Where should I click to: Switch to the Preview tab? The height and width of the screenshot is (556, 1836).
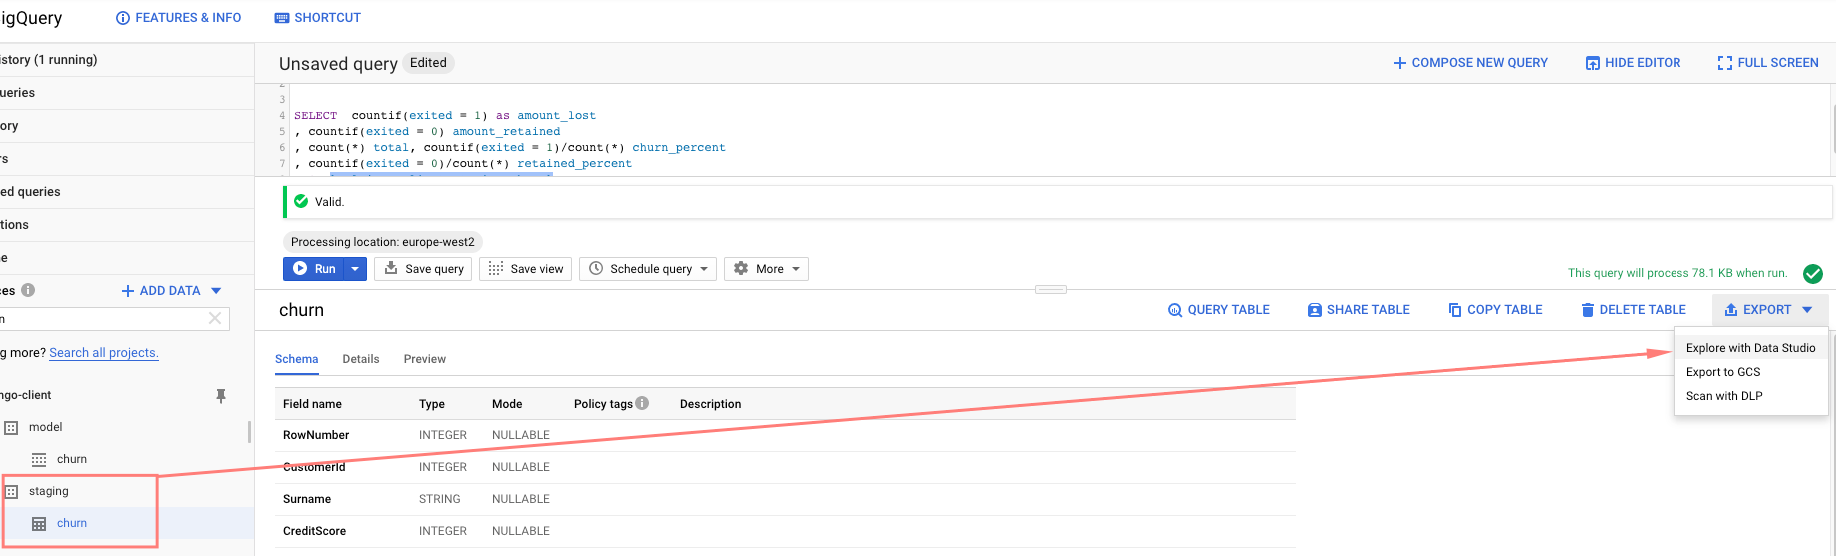(x=425, y=359)
